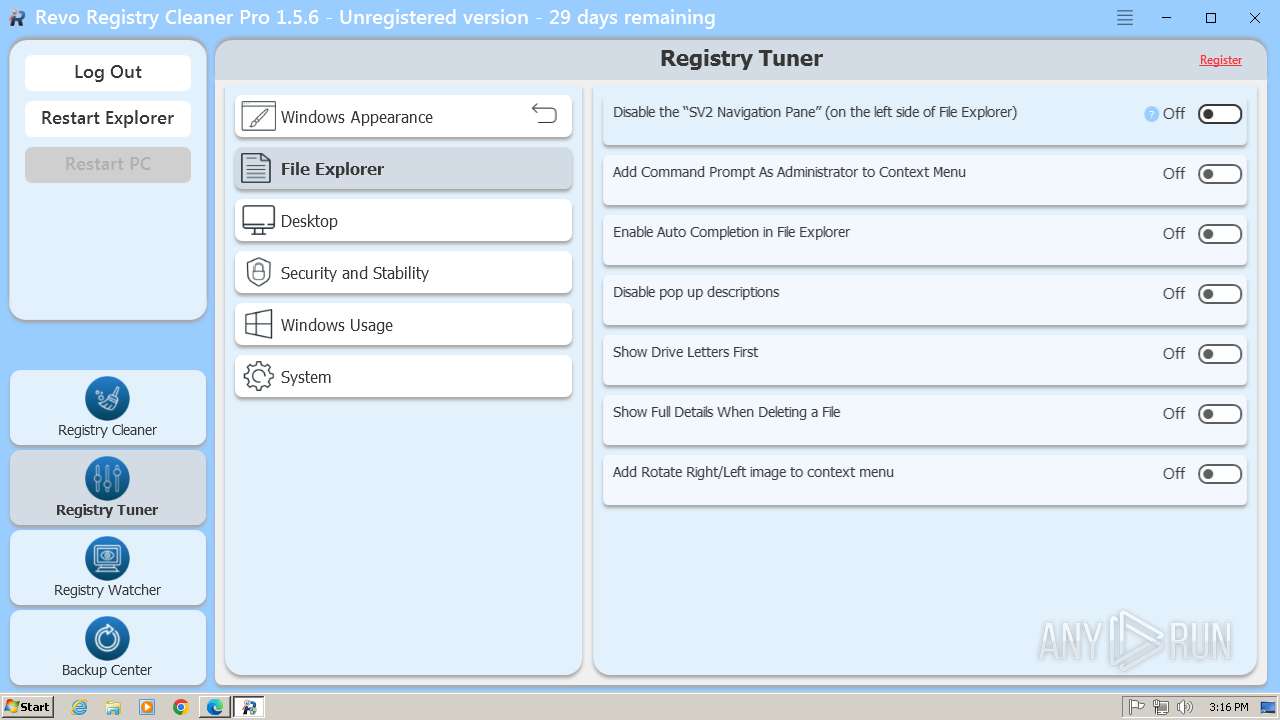Open the Backup Center module icon
1280x720 pixels.
tap(107, 639)
